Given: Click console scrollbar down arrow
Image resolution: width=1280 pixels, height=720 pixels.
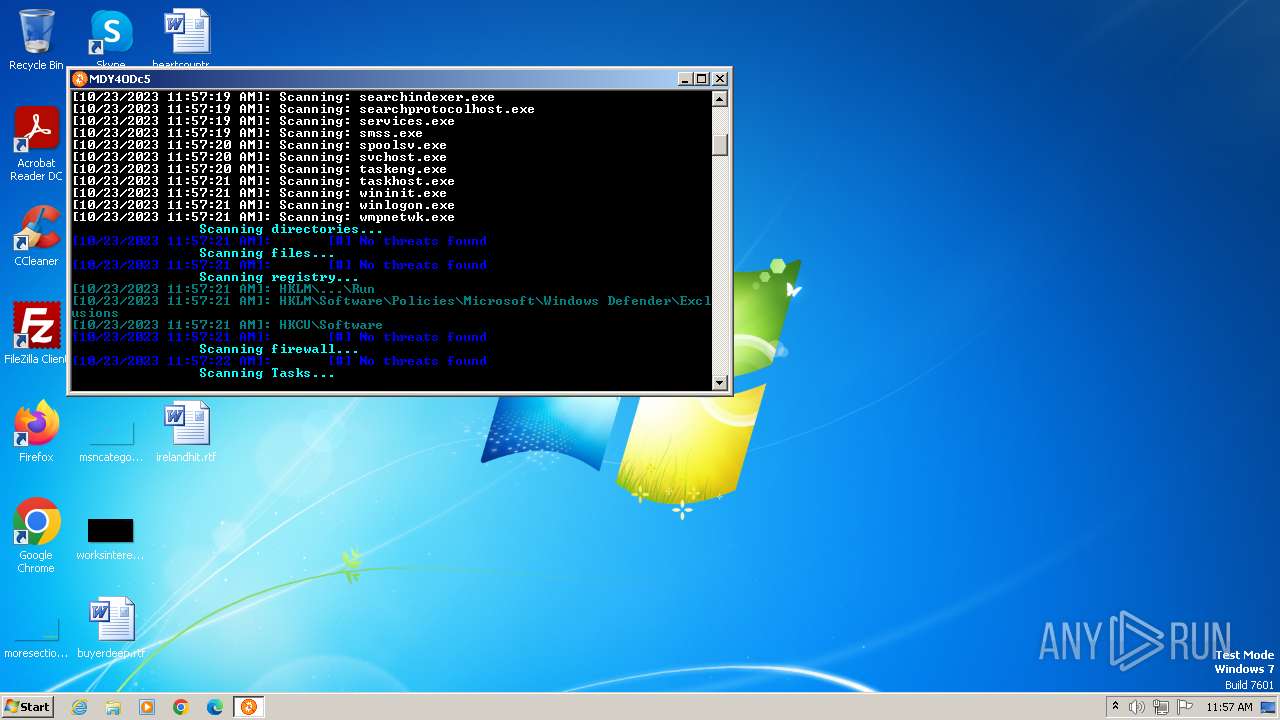Looking at the screenshot, I should pyautogui.click(x=719, y=382).
